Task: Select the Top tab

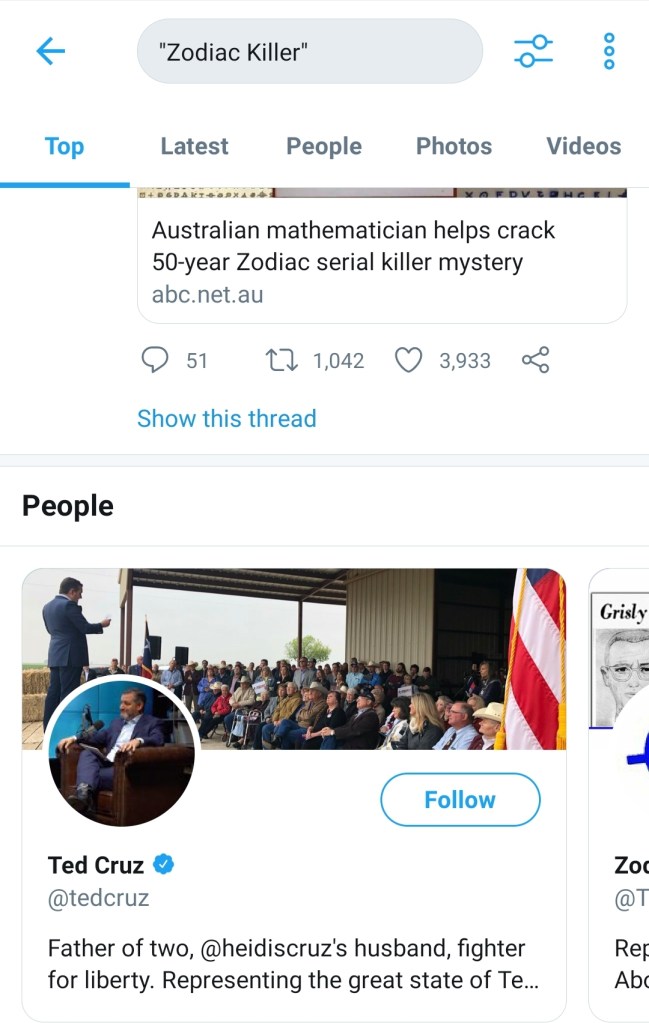Action: (64, 146)
